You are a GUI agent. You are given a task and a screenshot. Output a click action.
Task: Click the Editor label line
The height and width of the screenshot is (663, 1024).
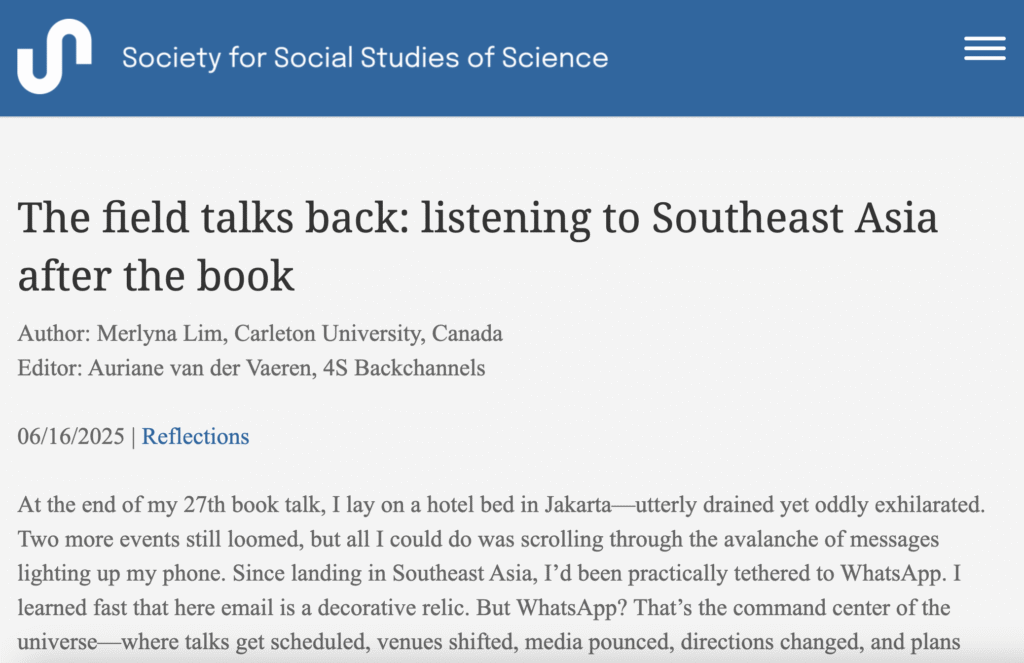[46, 368]
